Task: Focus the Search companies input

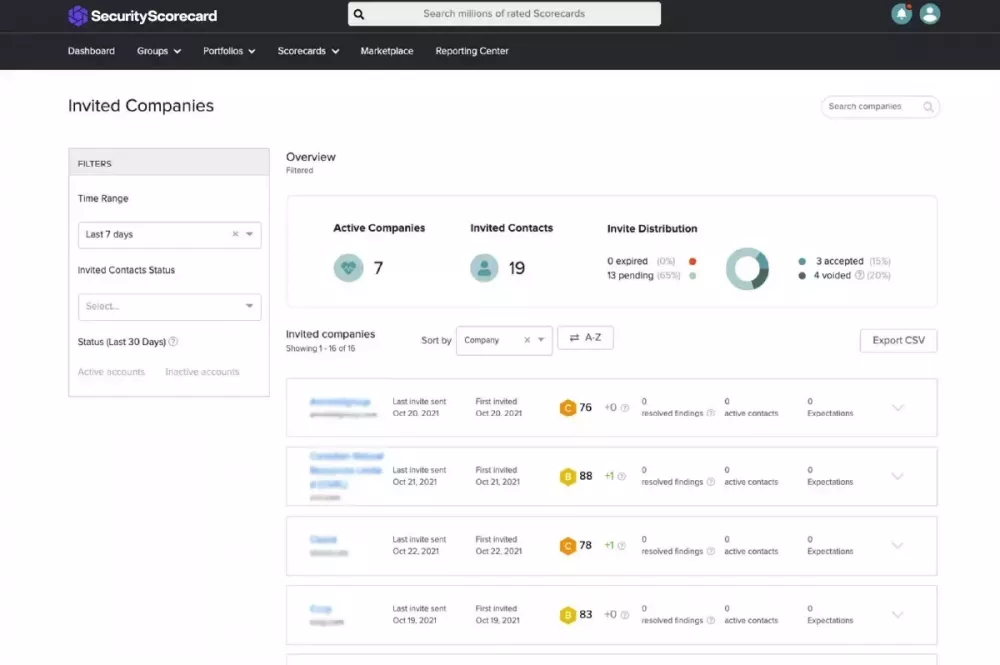Action: [879, 106]
